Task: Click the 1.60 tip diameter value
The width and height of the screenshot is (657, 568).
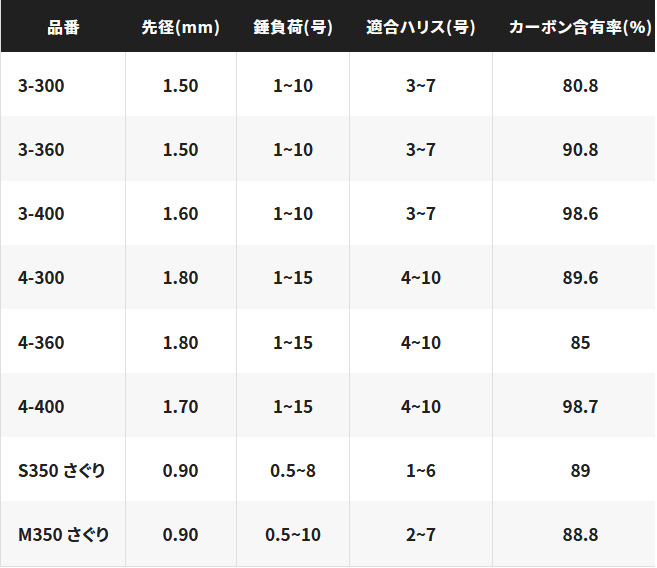Action: (180, 214)
